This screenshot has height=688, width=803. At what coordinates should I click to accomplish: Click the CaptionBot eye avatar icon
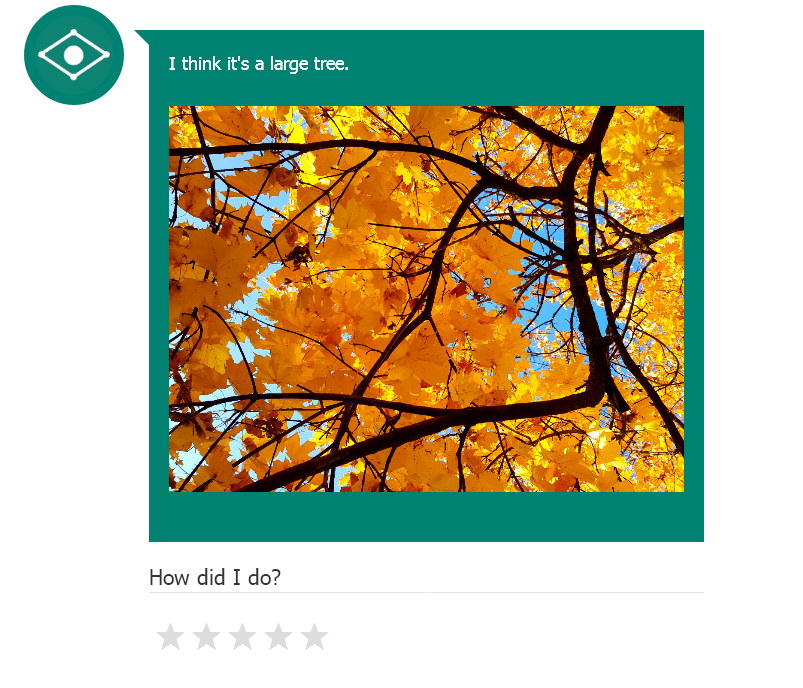(74, 55)
